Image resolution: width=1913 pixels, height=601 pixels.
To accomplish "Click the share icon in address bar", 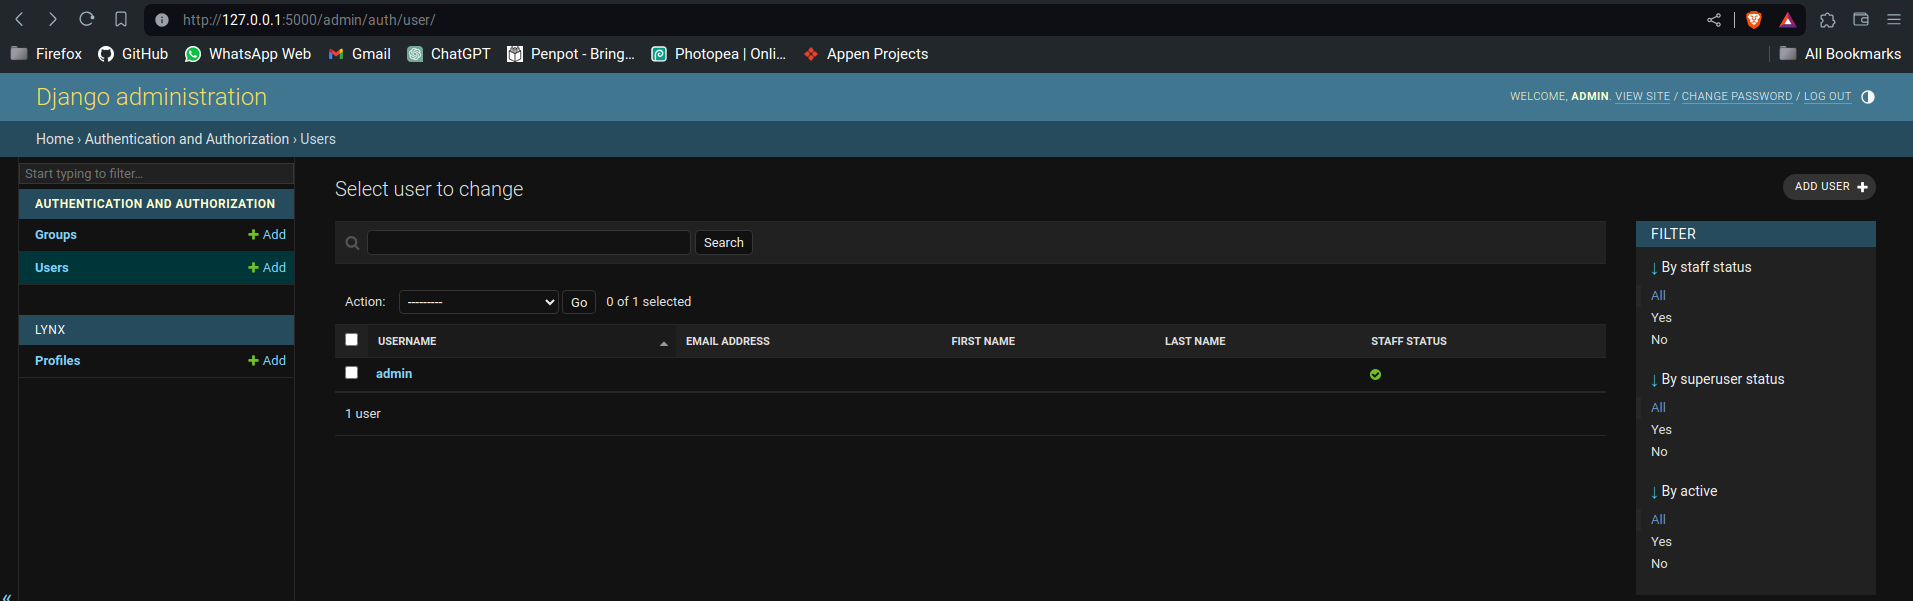I will point(1714,20).
